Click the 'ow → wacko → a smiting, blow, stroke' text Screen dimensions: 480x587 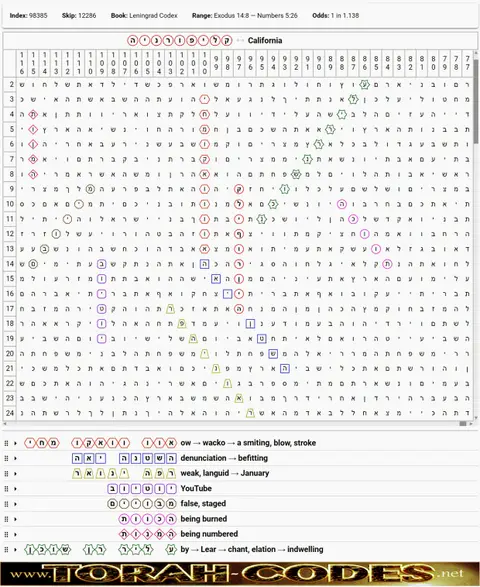coord(248,443)
